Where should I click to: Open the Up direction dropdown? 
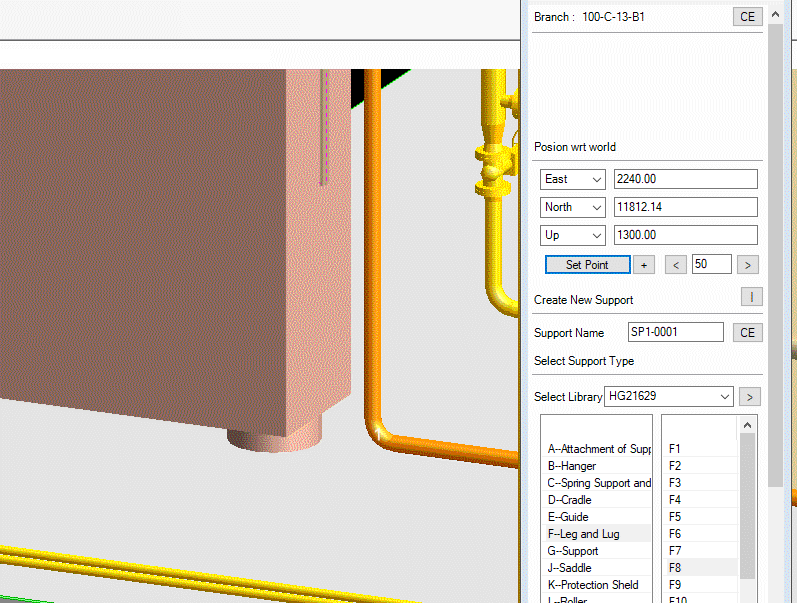[572, 235]
